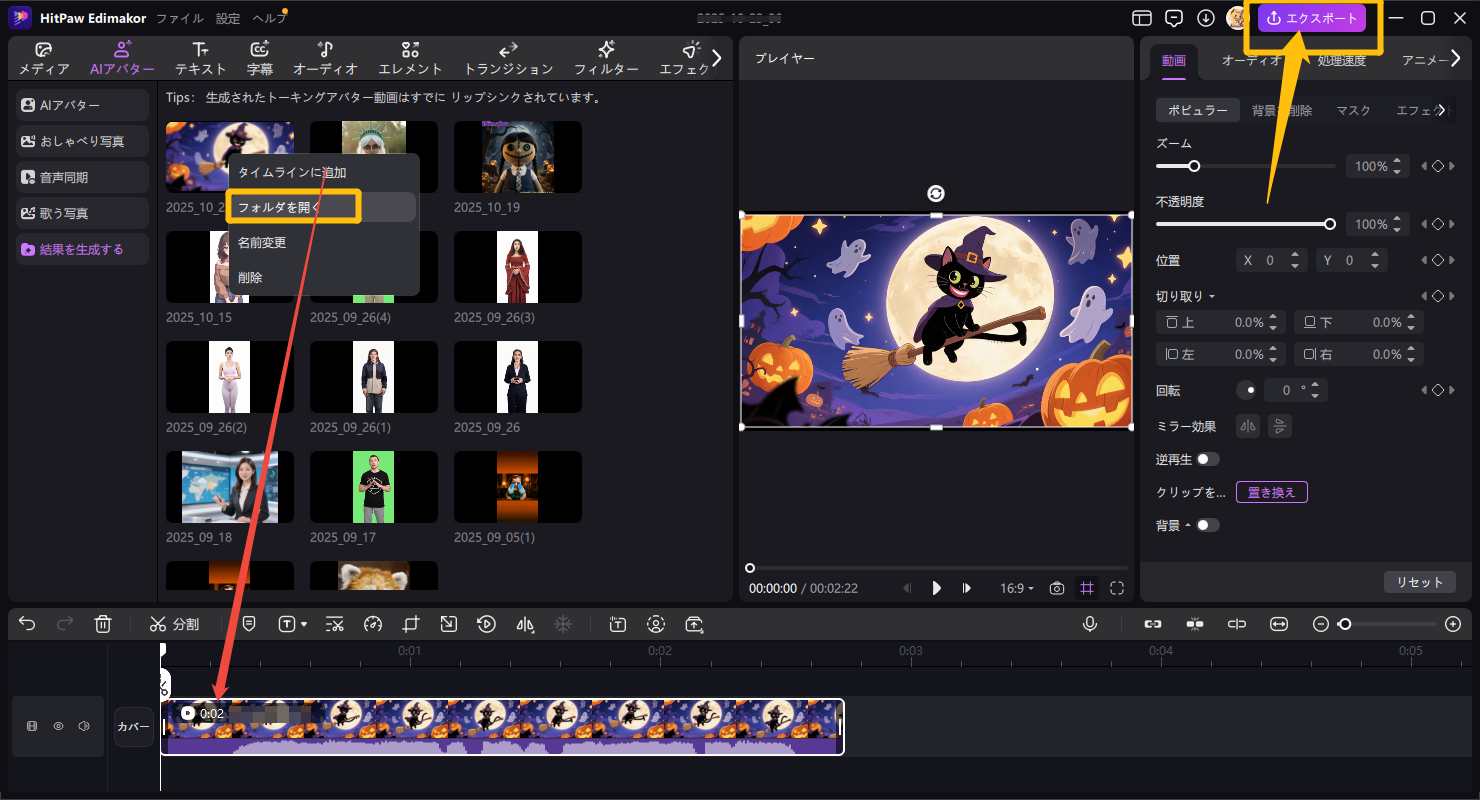
Task: Click the リセット reset button
Action: coord(1419,582)
